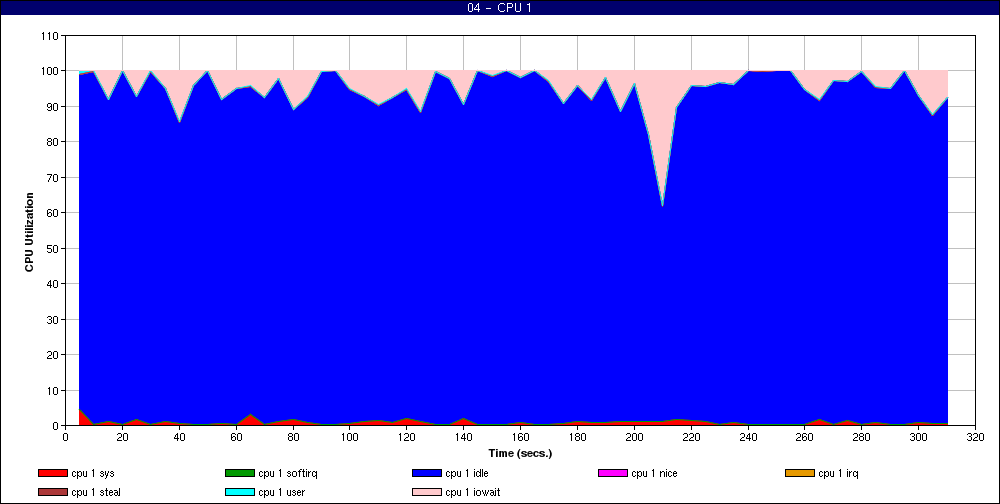Click the 'CPU Utilization' y-axis title

coord(30,232)
